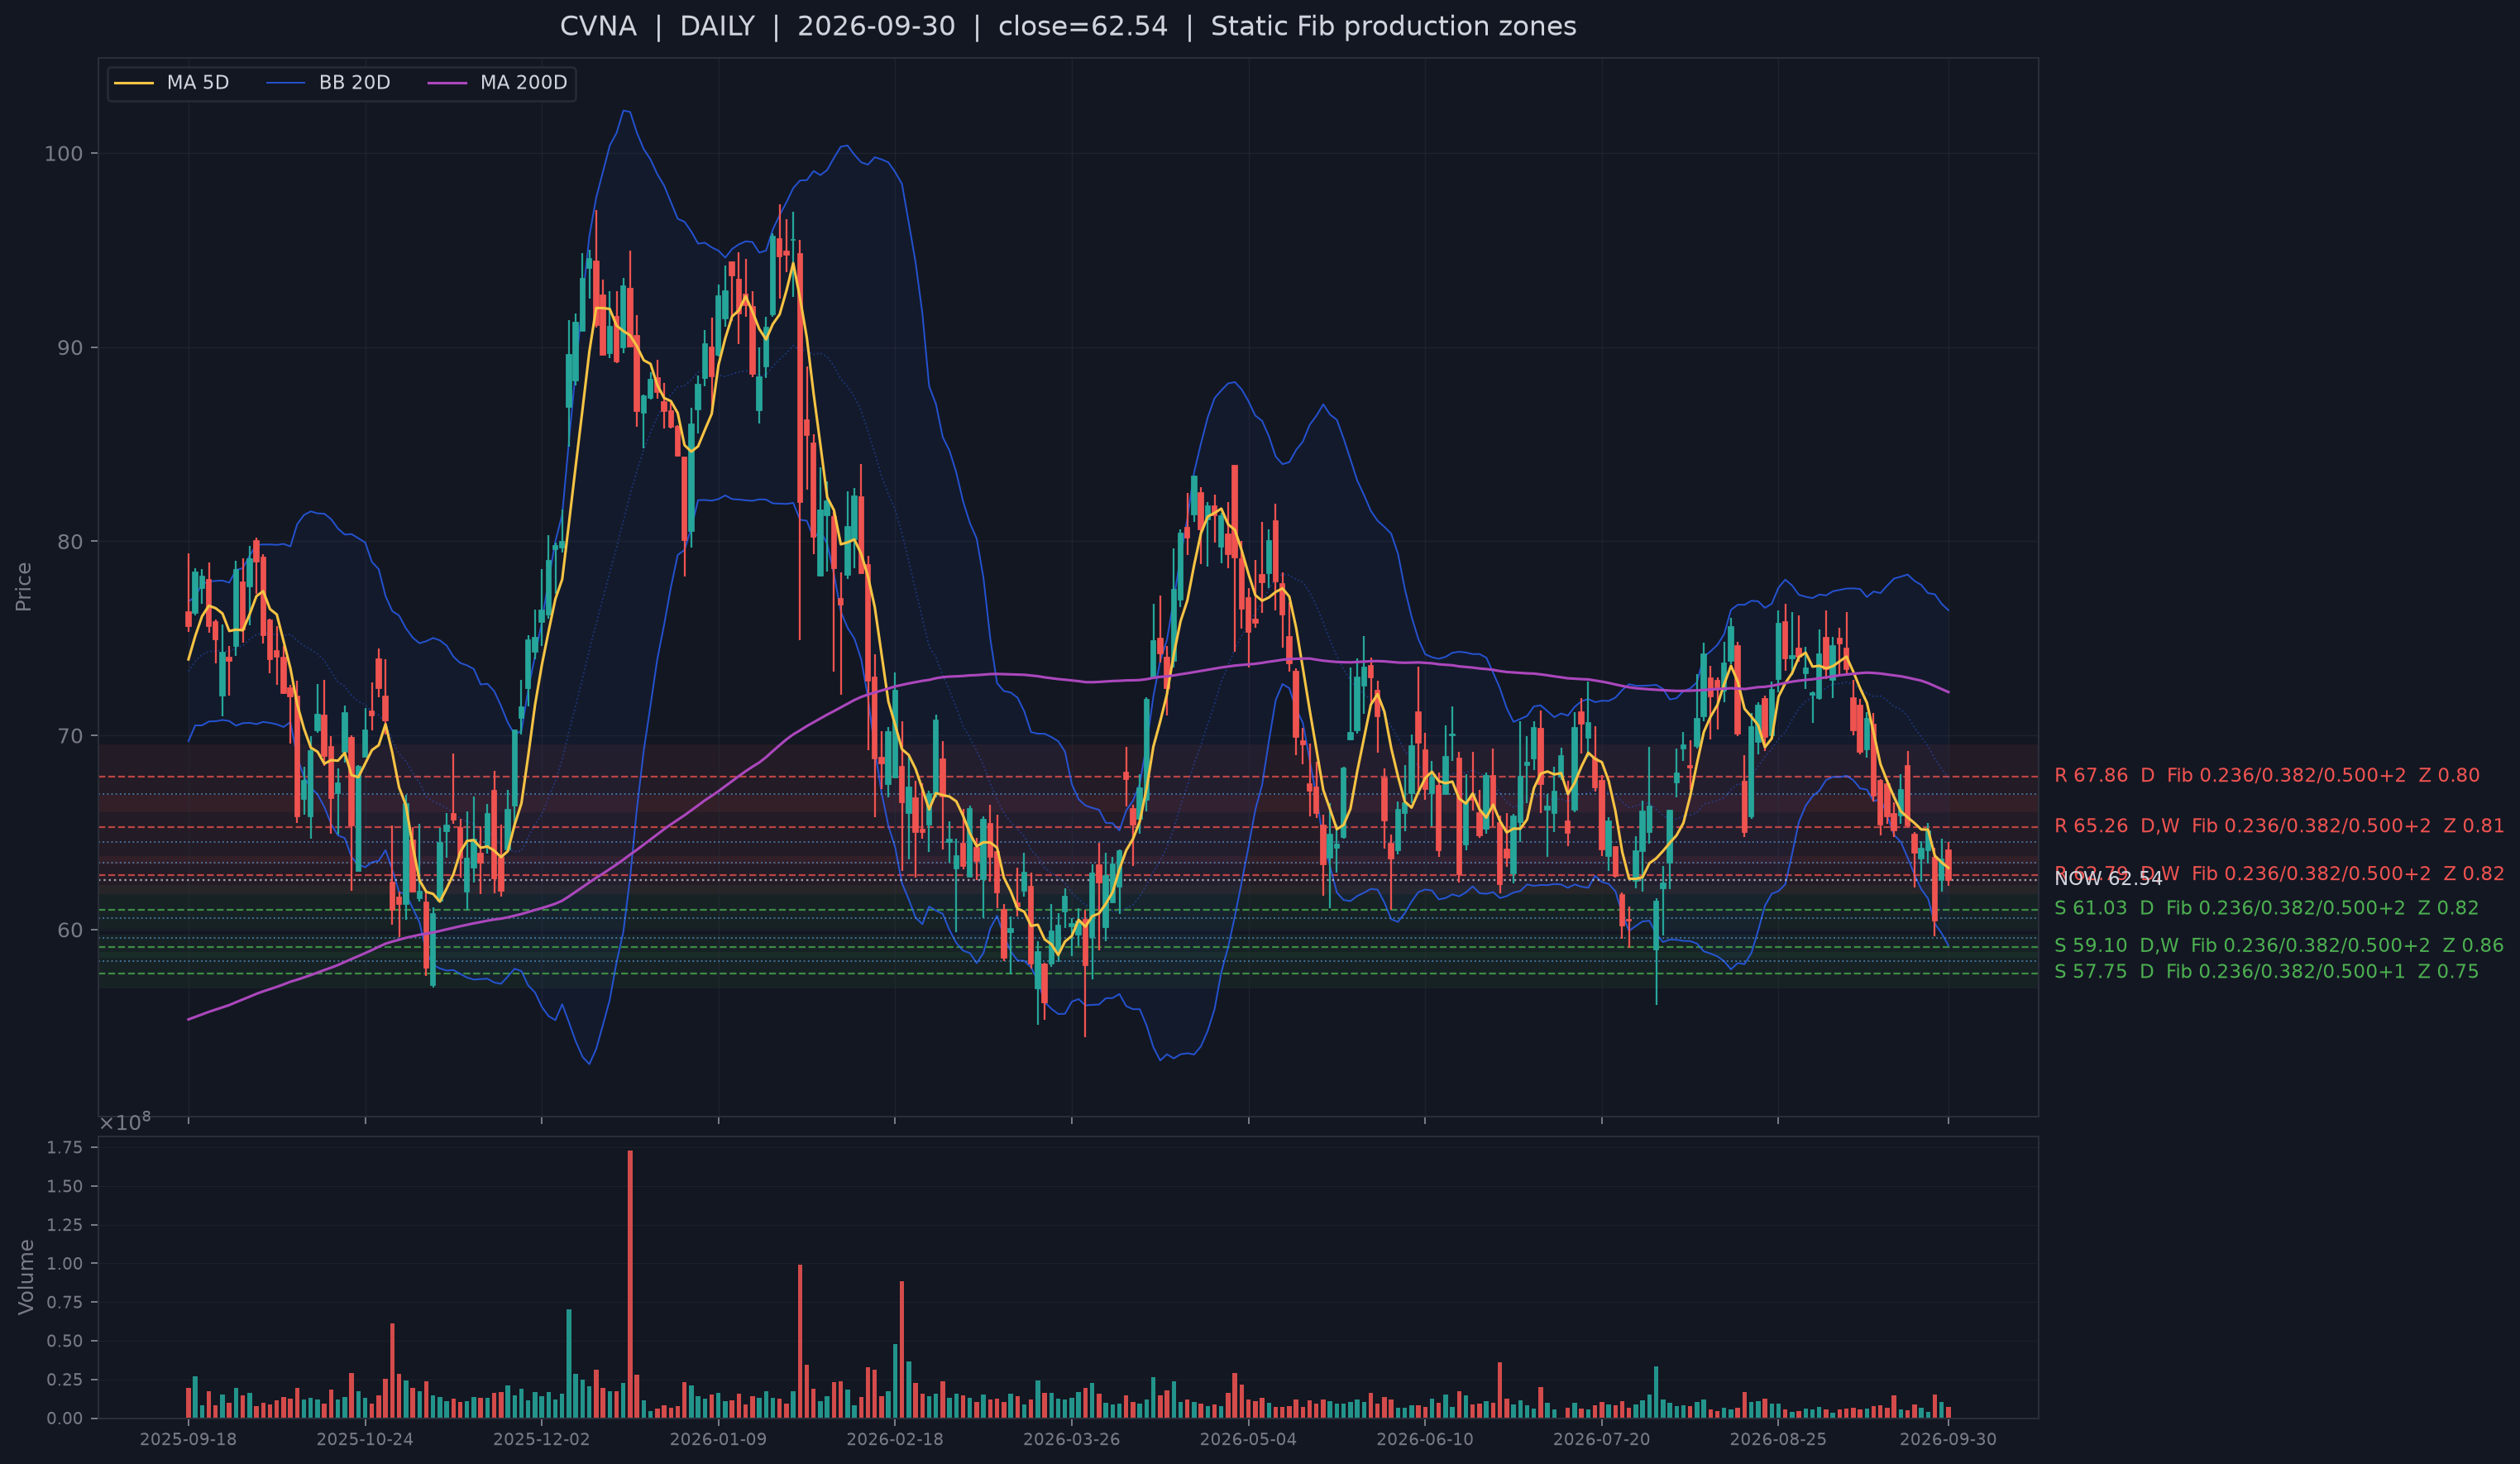Click the 2026-07-20 date axis label
This screenshot has width=2520, height=1464.
point(1602,1439)
